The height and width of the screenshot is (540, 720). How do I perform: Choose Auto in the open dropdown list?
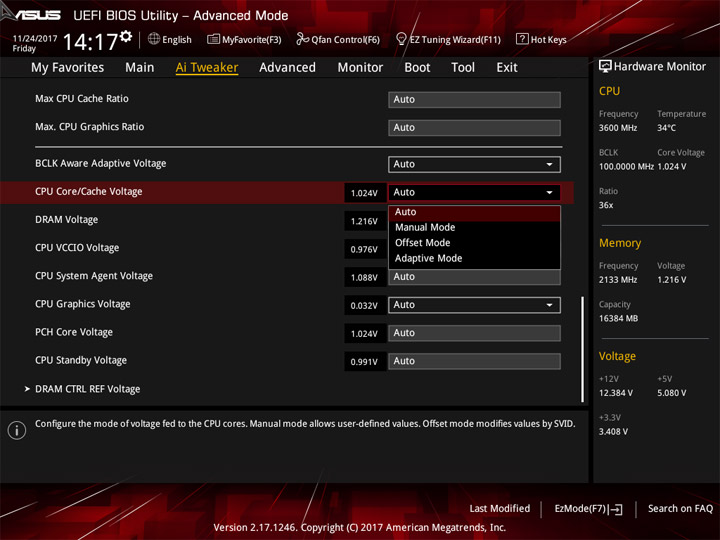[474, 212]
